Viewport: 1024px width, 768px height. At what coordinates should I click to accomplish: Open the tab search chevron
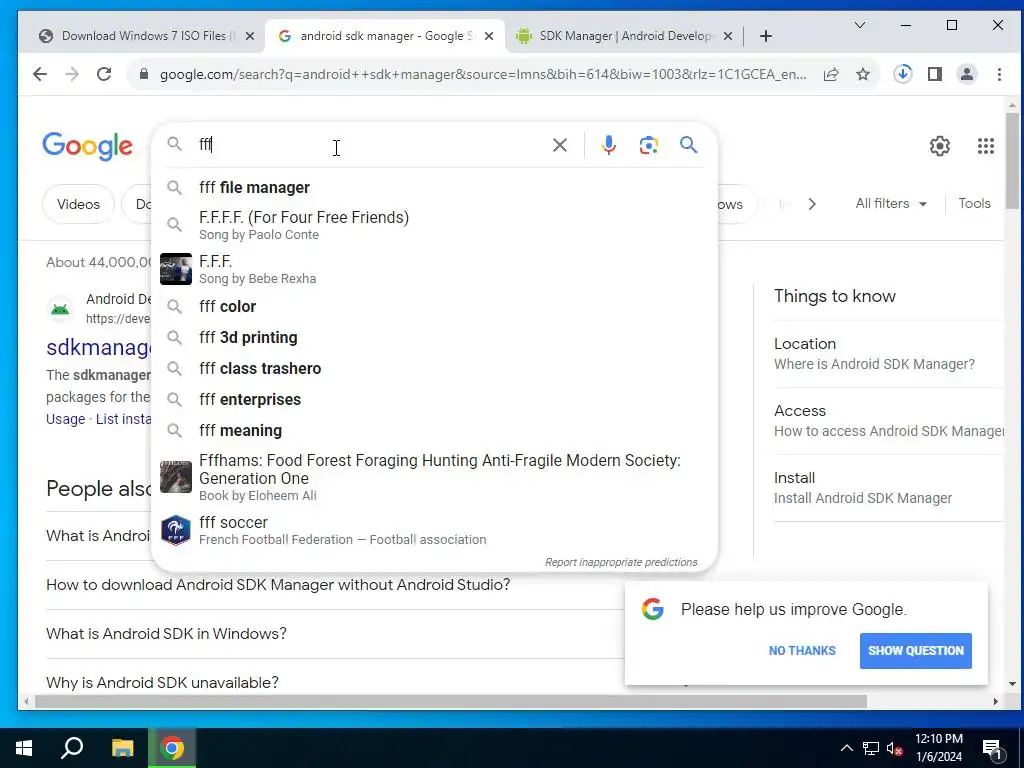860,25
